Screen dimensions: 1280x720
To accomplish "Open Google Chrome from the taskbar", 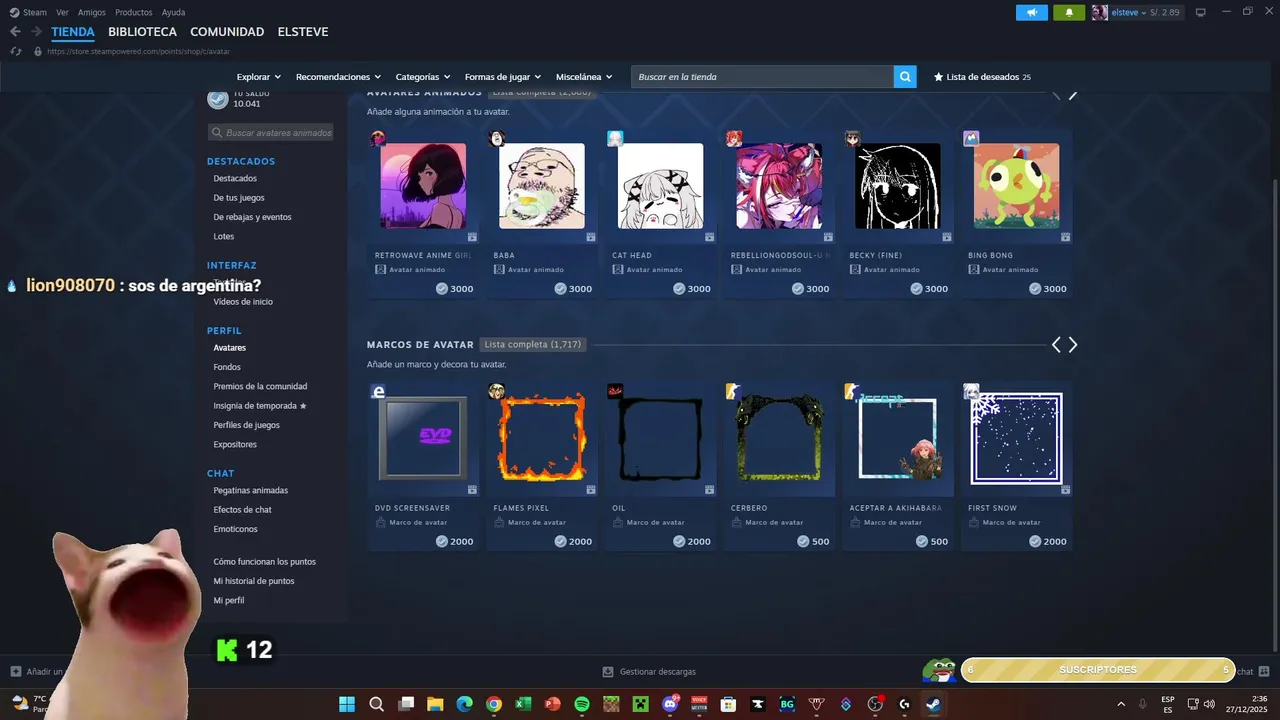I will 494,704.
